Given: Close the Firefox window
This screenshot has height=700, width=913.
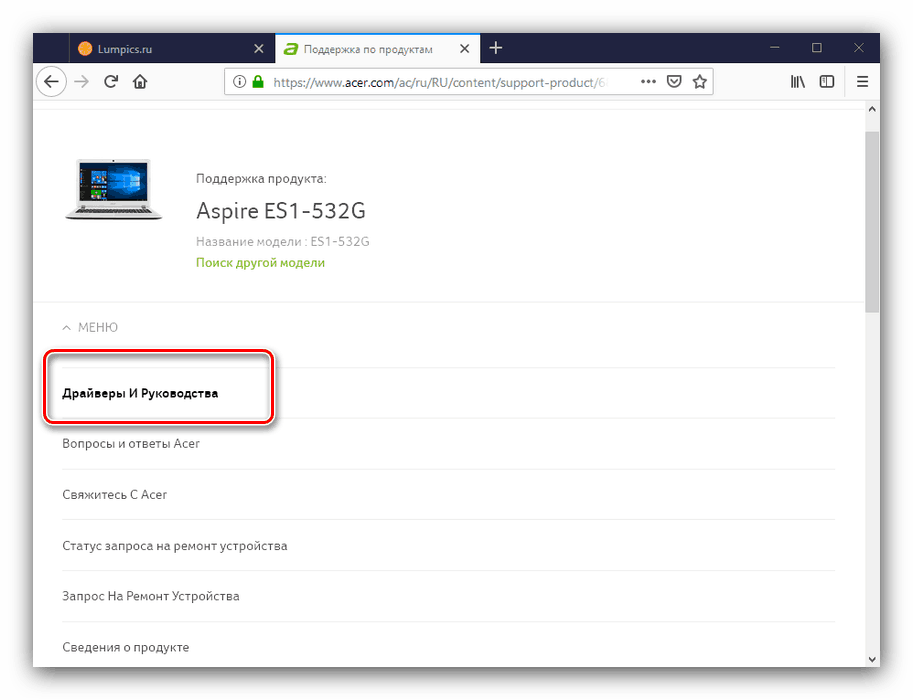Looking at the screenshot, I should [x=858, y=48].
